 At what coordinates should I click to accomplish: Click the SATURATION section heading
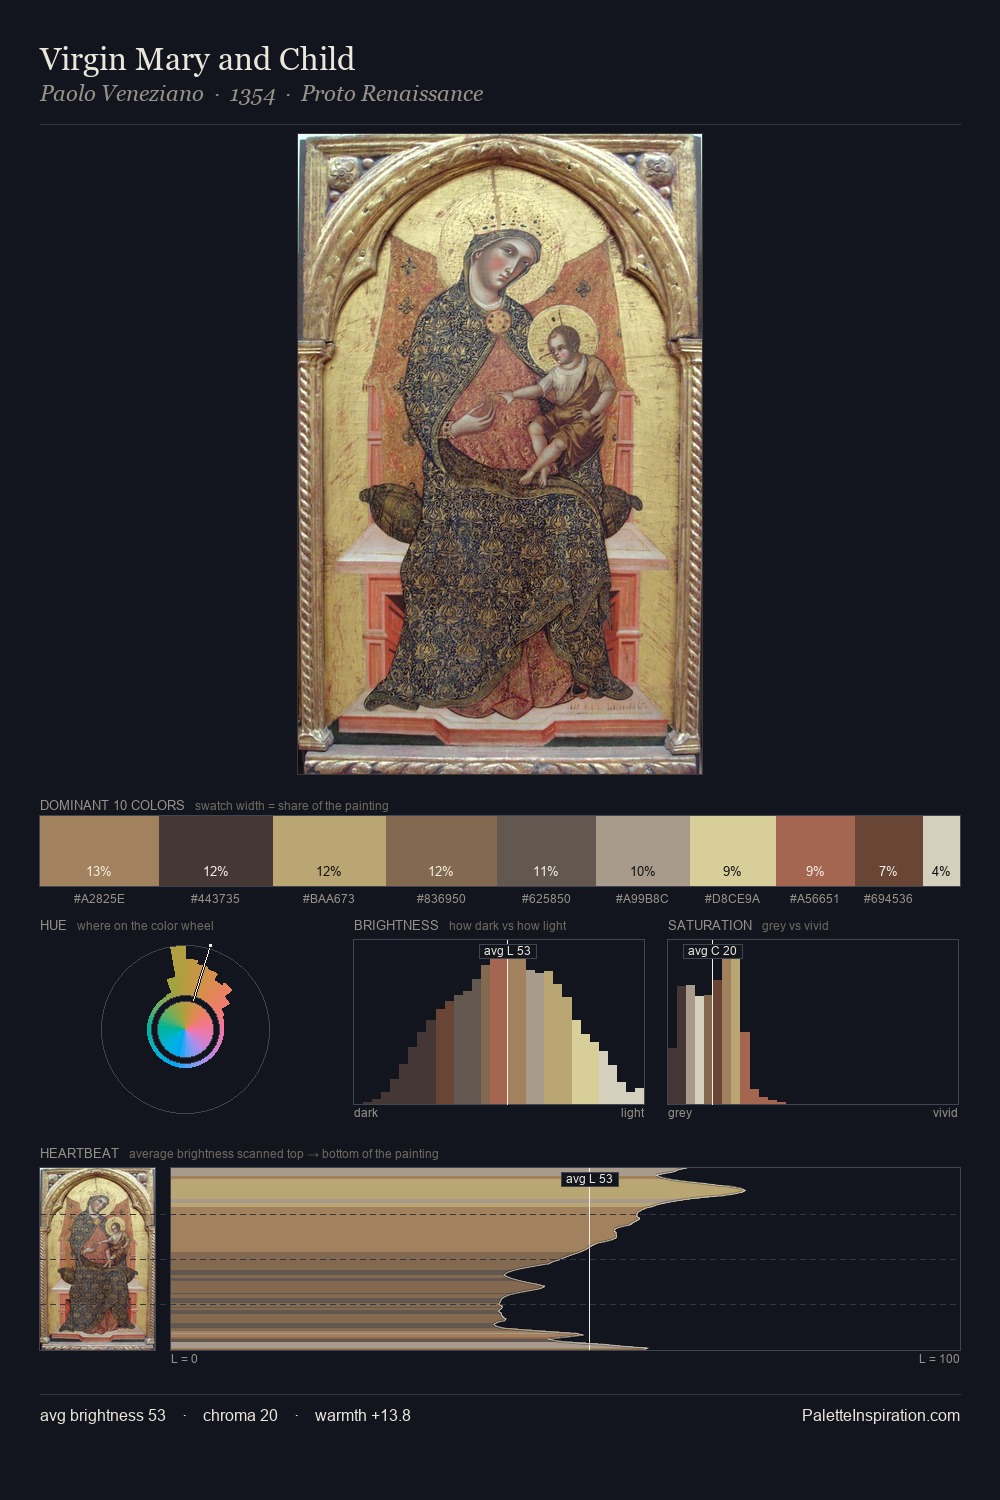710,925
